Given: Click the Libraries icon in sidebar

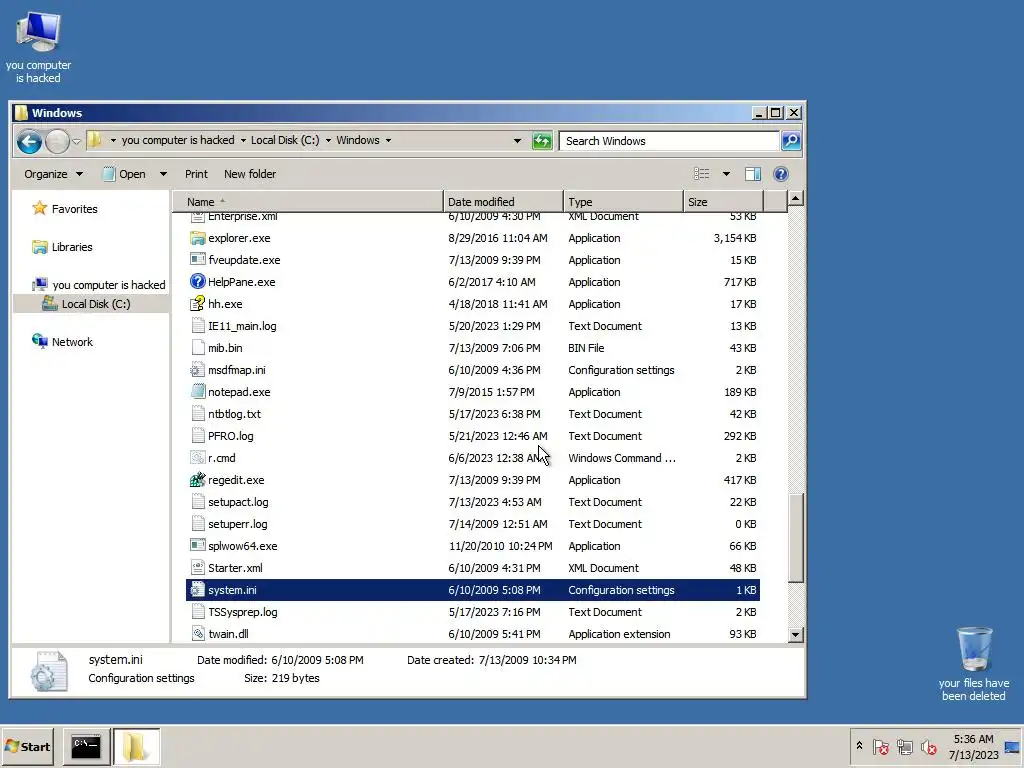Looking at the screenshot, I should pyautogui.click(x=40, y=247).
